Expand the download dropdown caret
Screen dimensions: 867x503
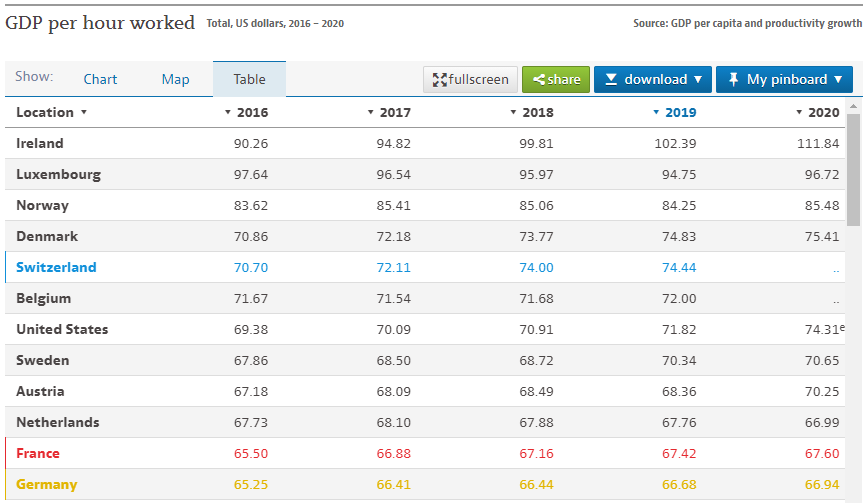698,79
